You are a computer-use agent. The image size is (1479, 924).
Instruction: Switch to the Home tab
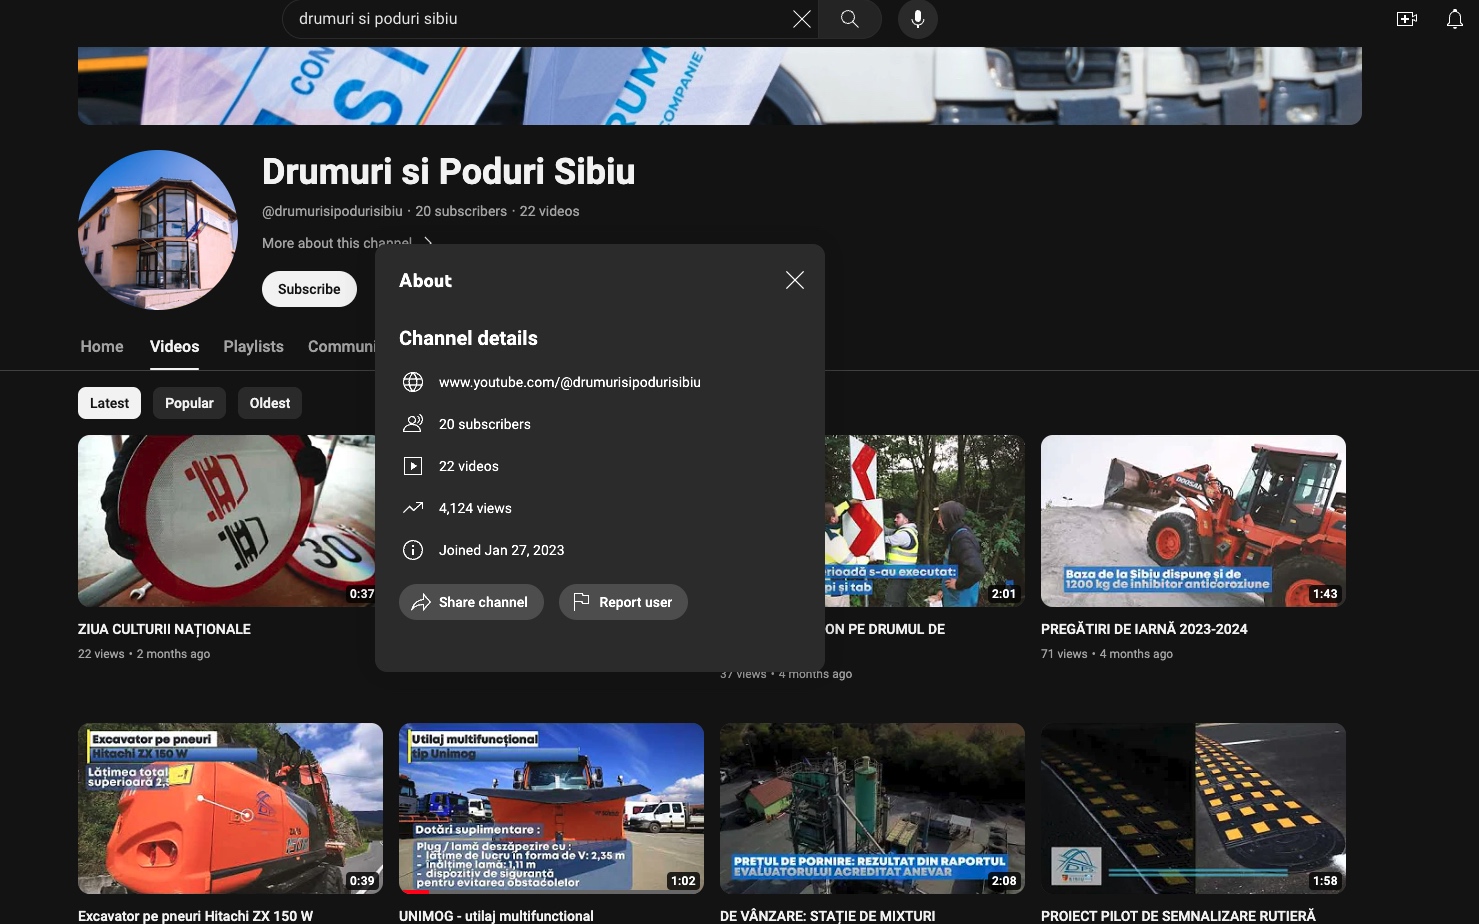[x=102, y=346]
